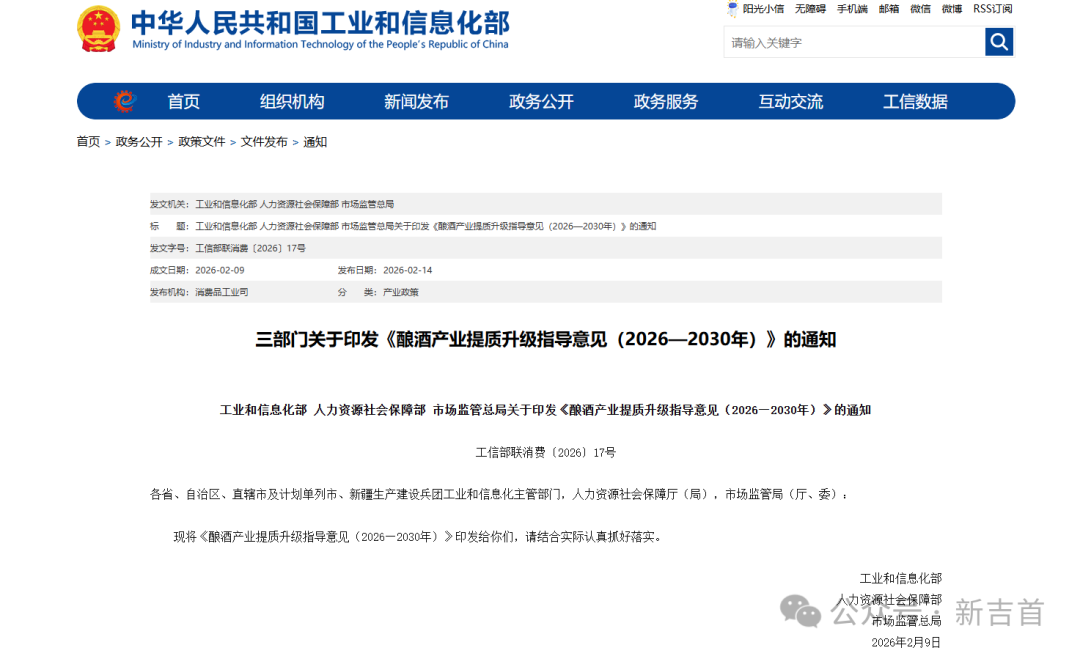This screenshot has height=656, width=1080.
Task: Click the swirl icon in navigation bar
Action: (x=124, y=101)
